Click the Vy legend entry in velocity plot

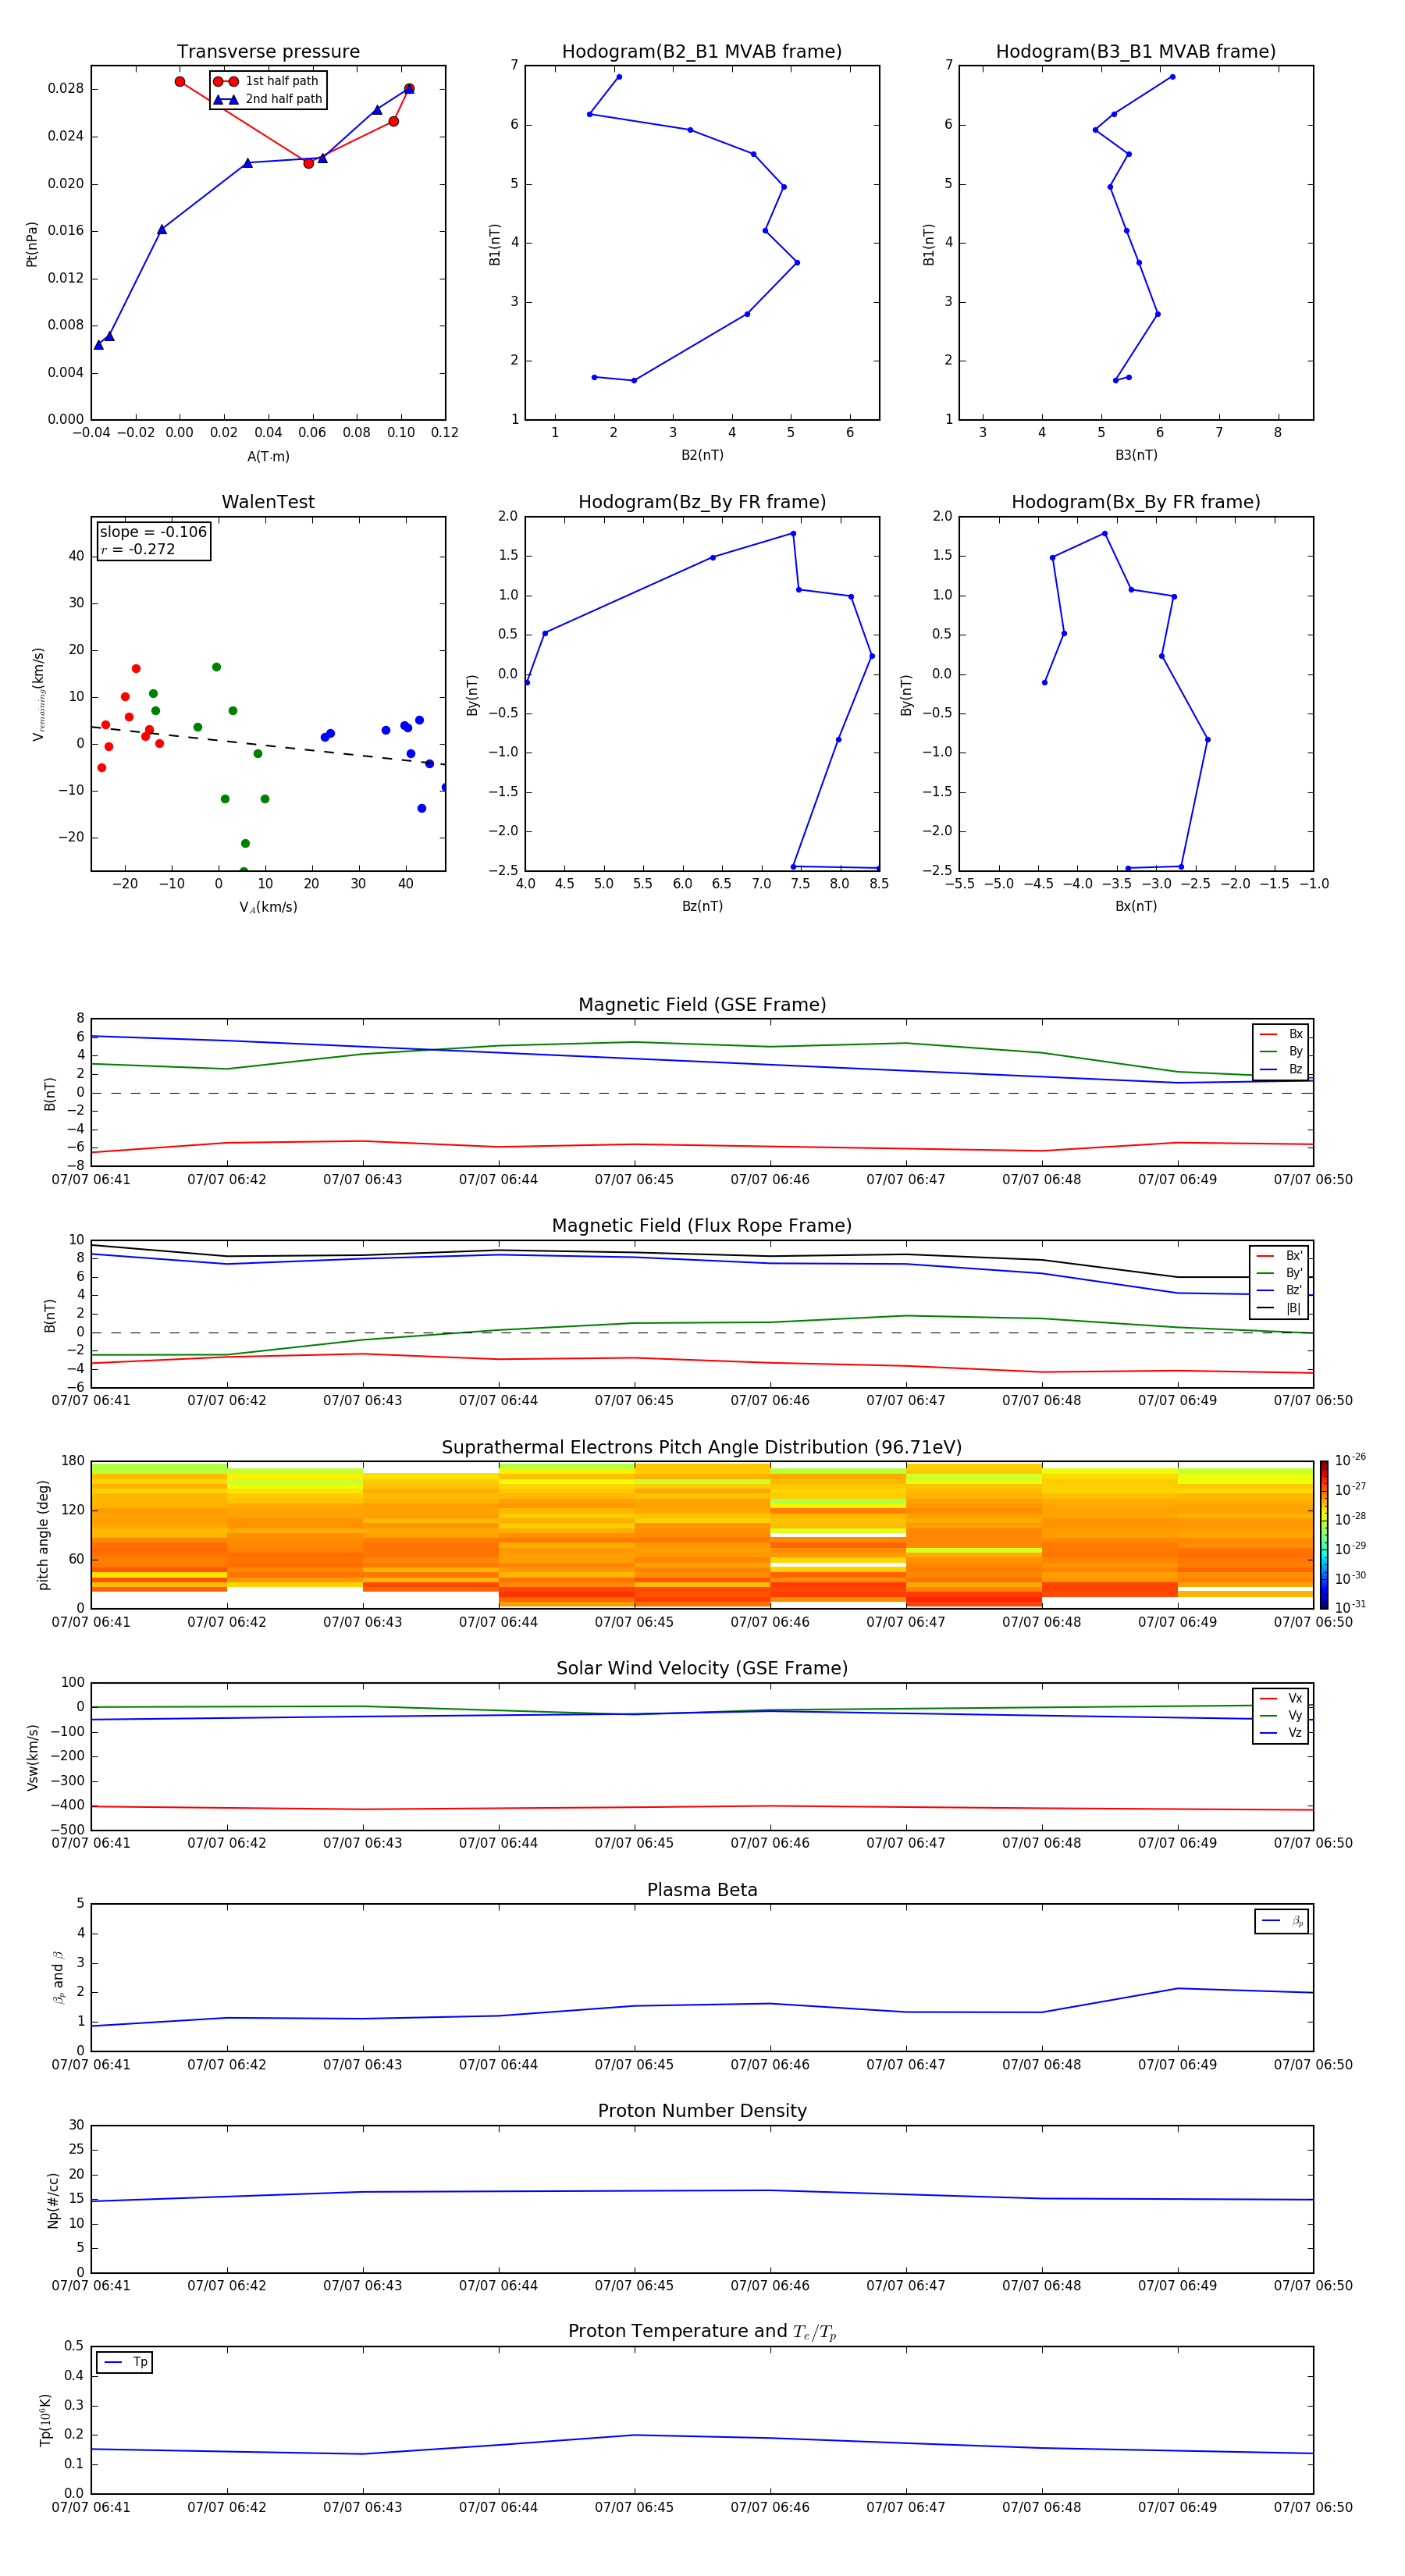[x=1281, y=1716]
